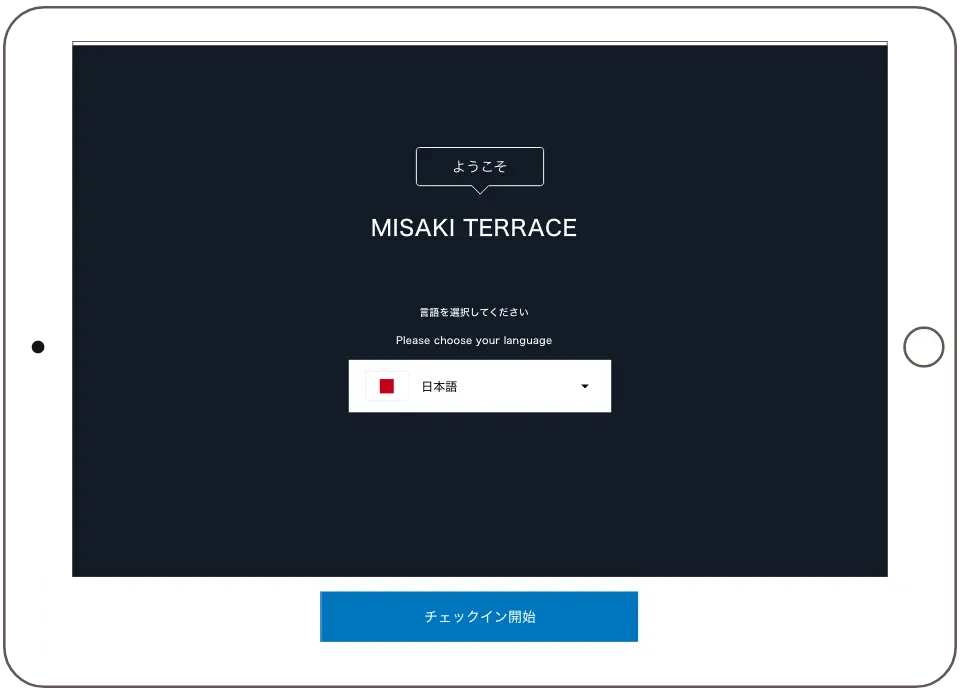
Task: Click the MISAKI TERRACE title
Action: [474, 228]
